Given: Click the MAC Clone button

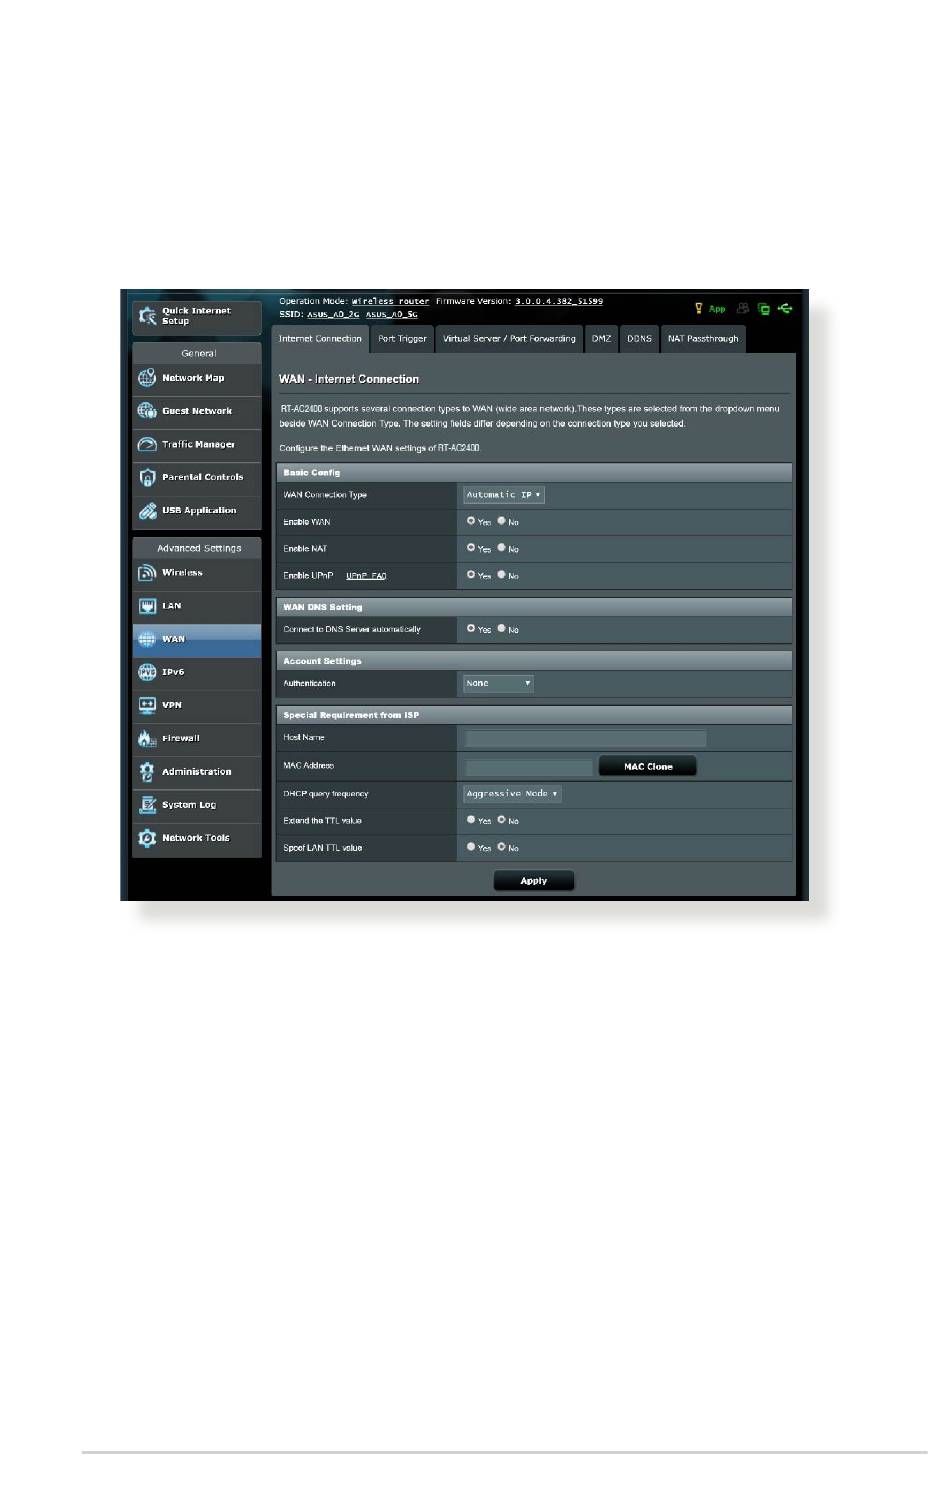Looking at the screenshot, I should [x=648, y=767].
